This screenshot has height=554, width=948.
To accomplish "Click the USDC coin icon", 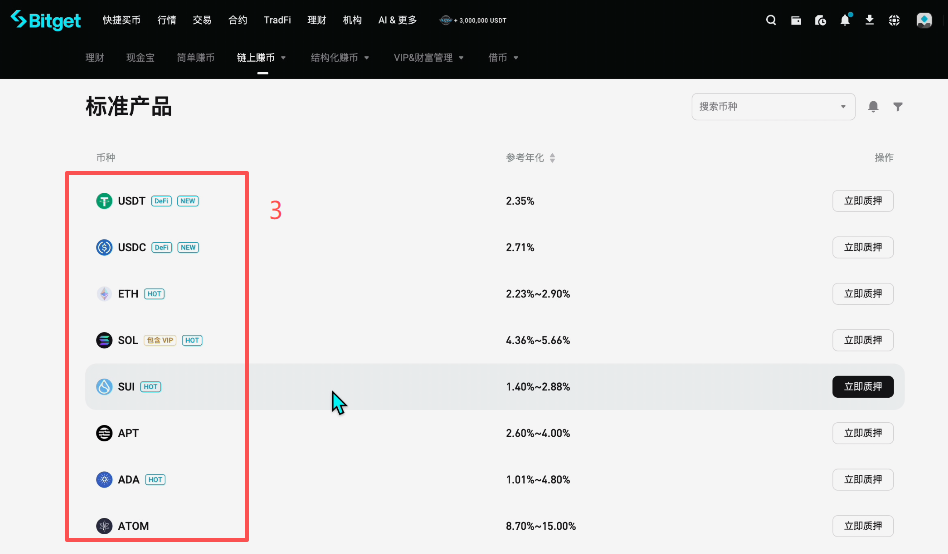I will (104, 247).
